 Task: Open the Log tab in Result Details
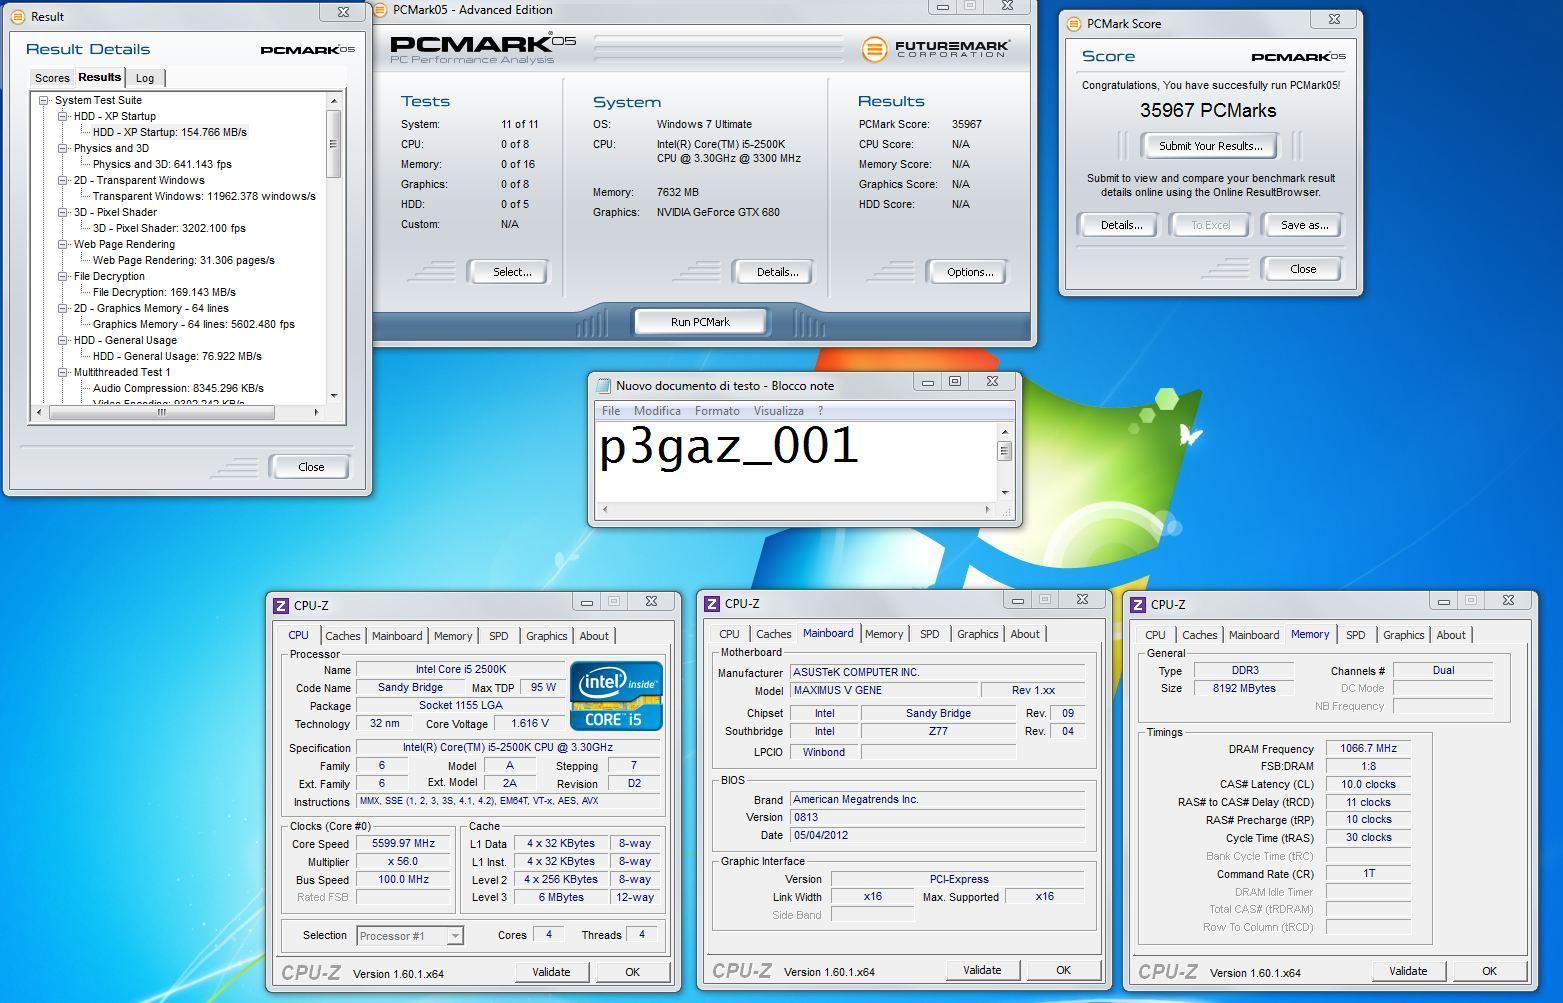(x=145, y=78)
